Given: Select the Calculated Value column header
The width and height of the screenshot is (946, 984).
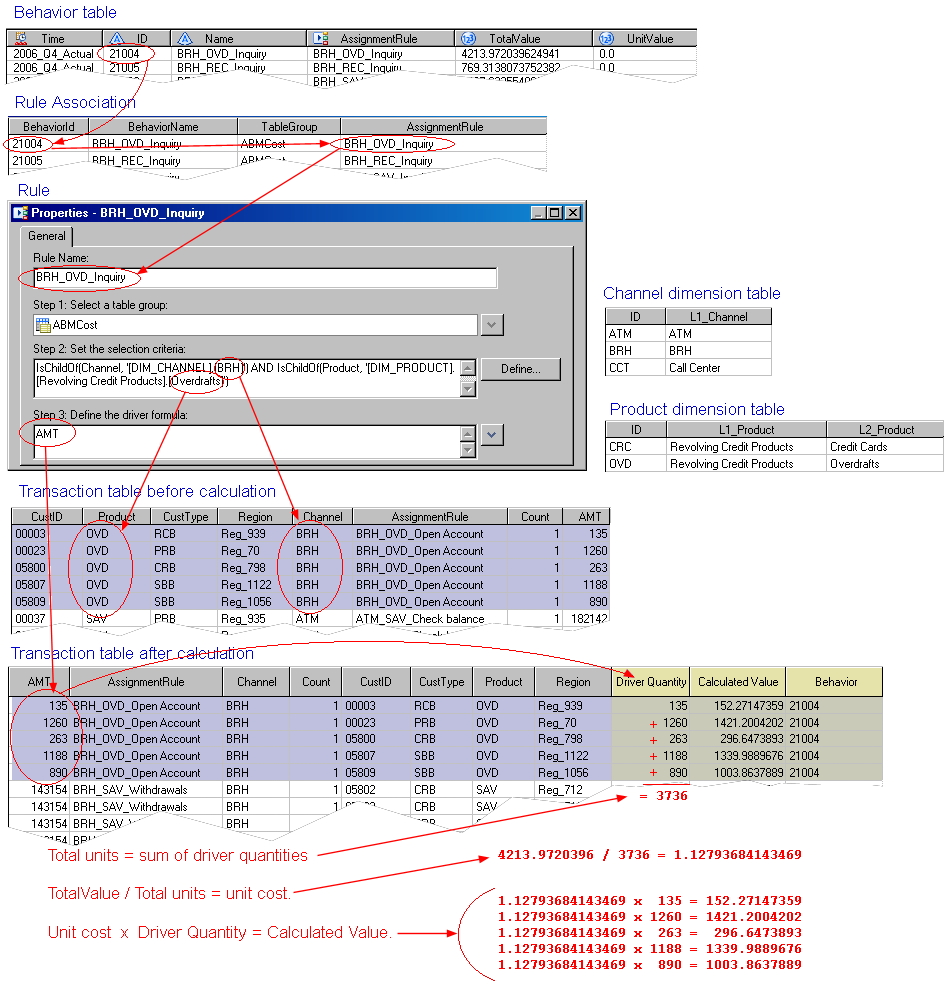Looking at the screenshot, I should pos(737,682).
